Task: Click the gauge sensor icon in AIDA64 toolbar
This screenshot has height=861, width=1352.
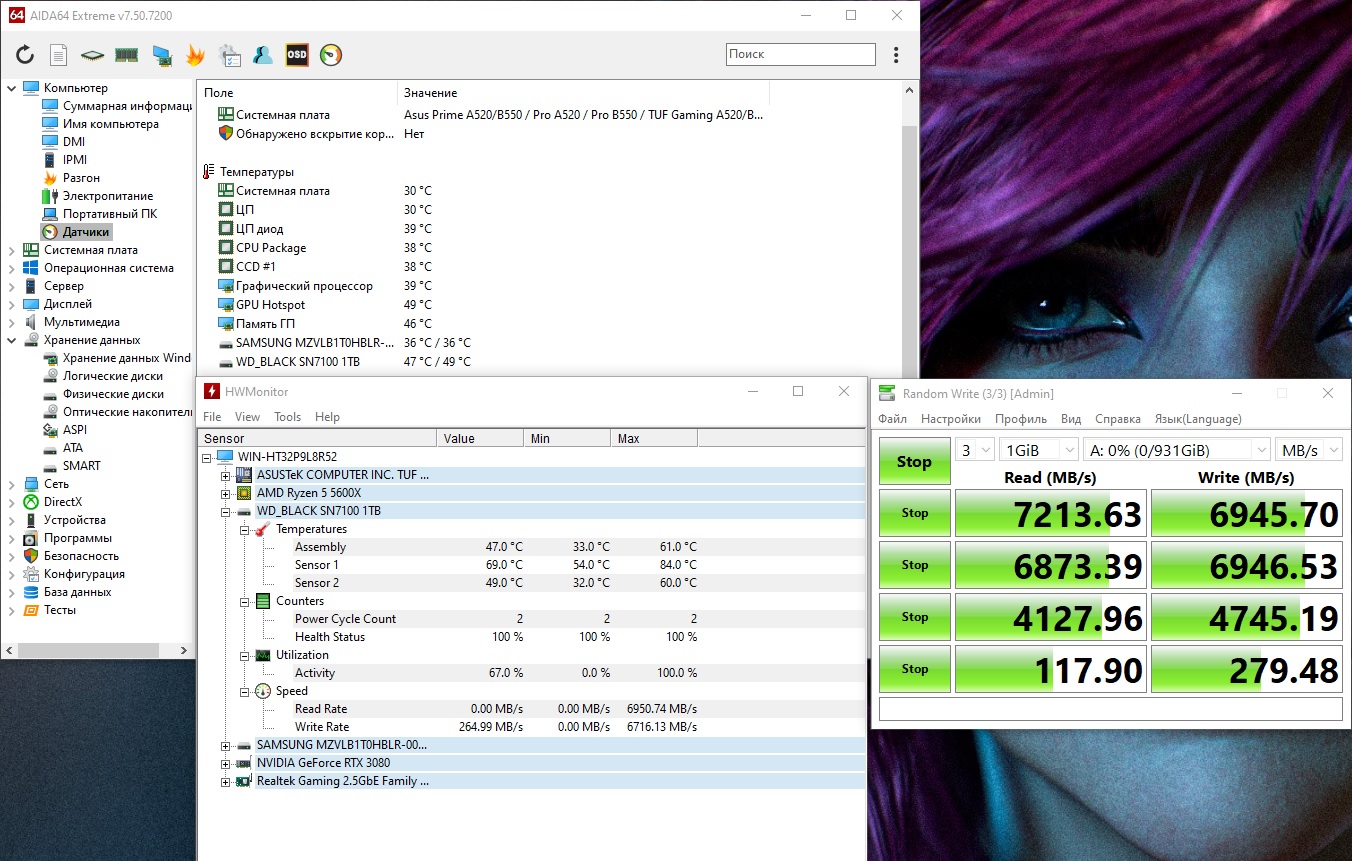Action: 331,55
